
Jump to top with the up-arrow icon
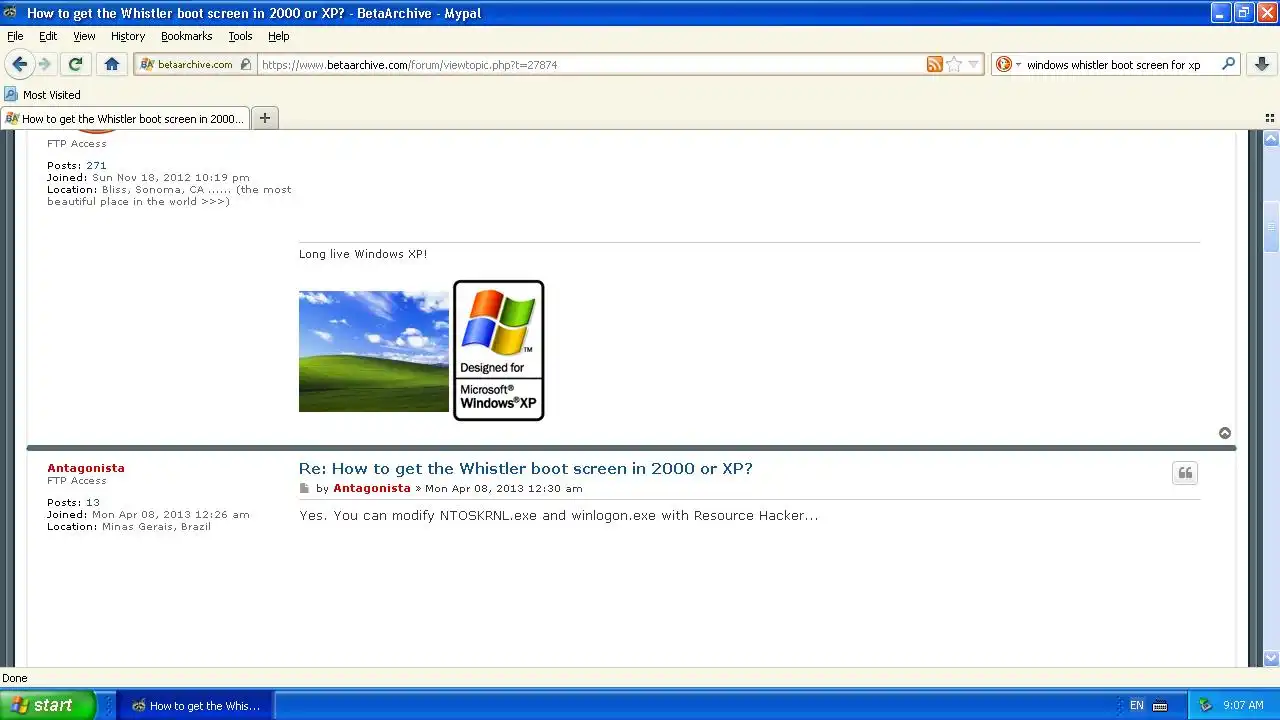1225,433
